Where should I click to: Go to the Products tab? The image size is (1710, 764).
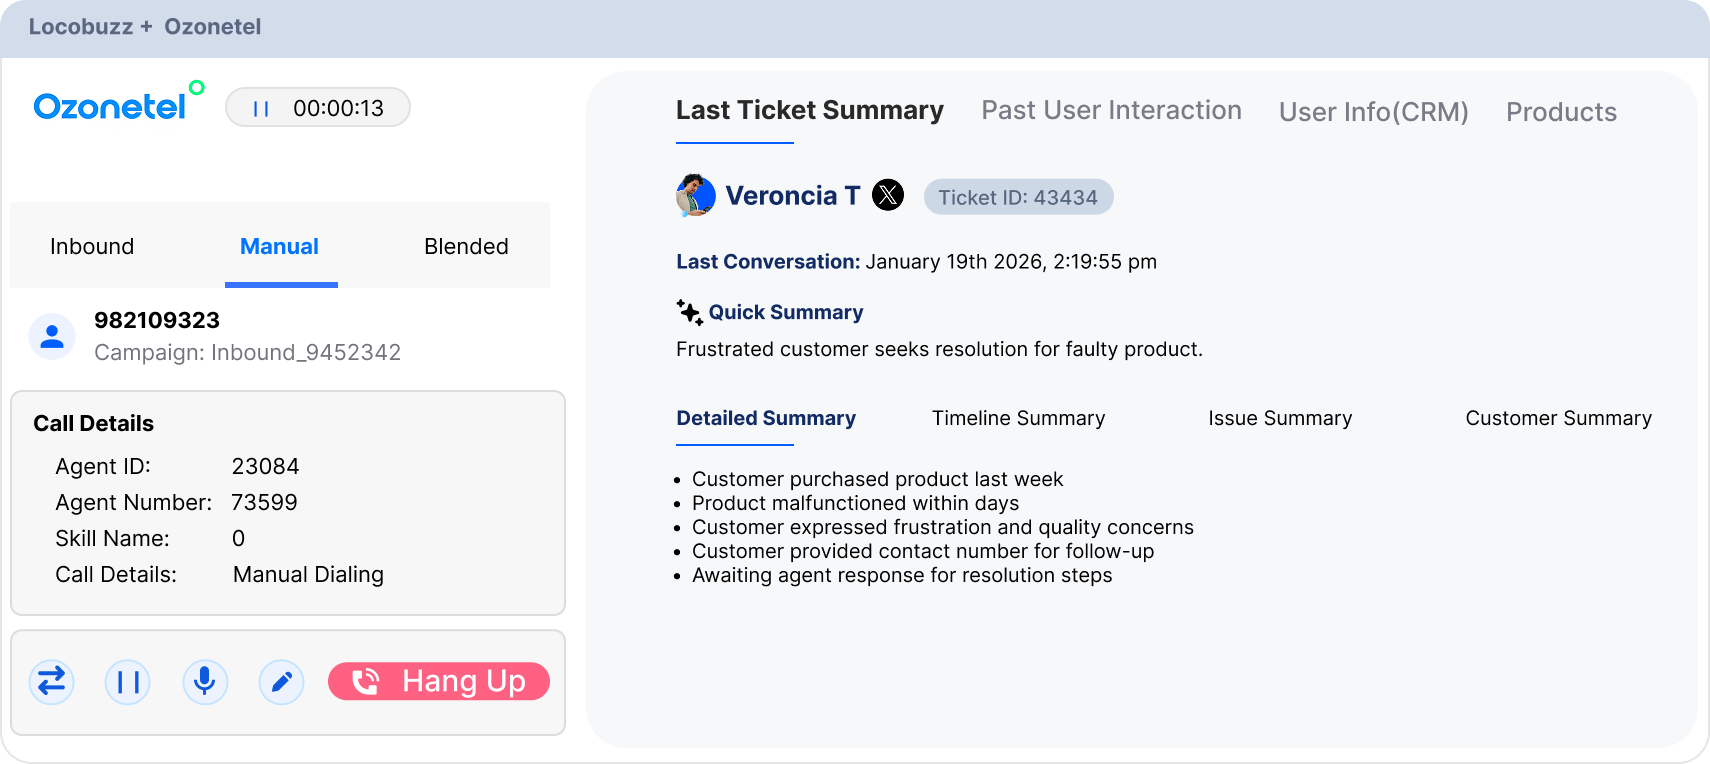[1561, 112]
